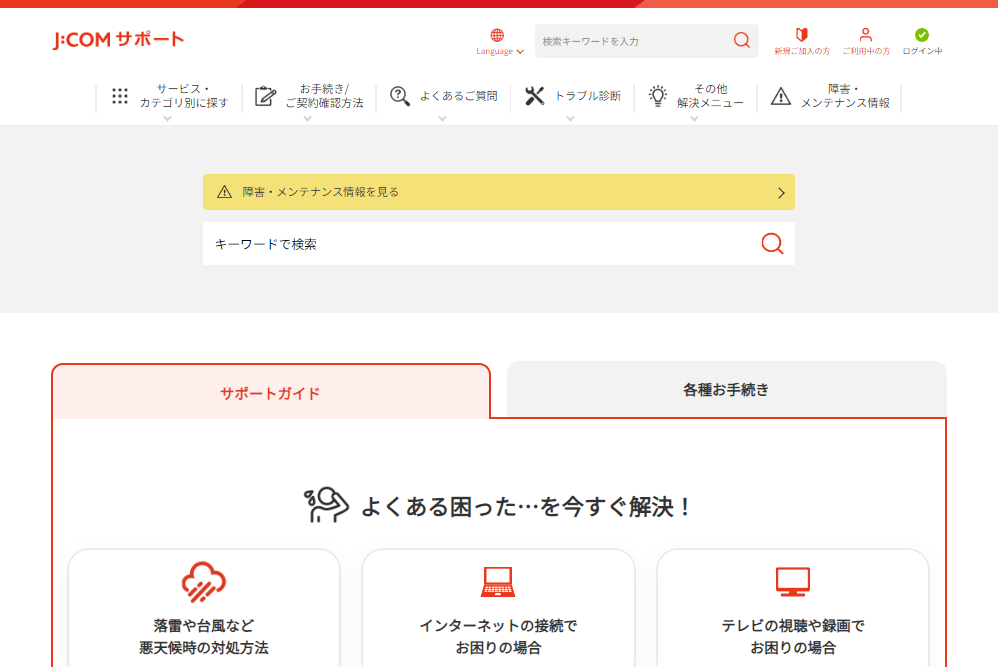This screenshot has height=667, width=998.
Task: Click the warning triangle for 障害・メンテナンス情報
Action: (x=782, y=96)
